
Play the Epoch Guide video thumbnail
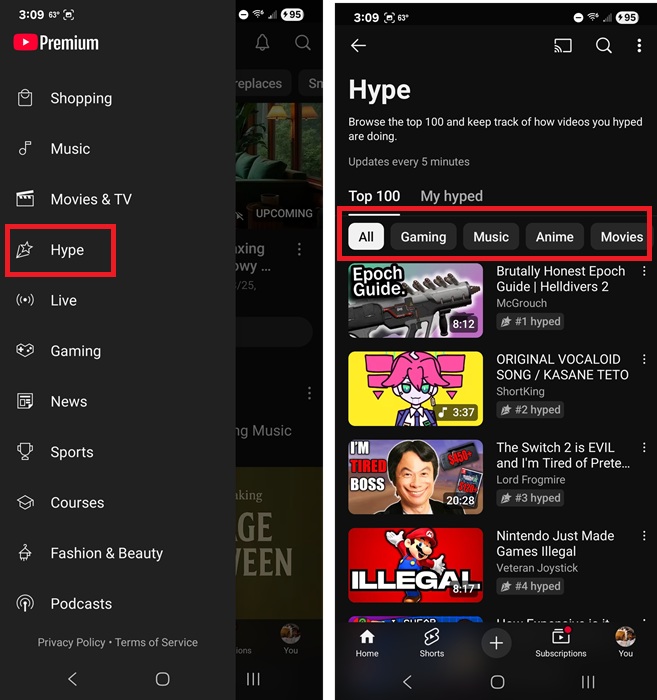[416, 300]
